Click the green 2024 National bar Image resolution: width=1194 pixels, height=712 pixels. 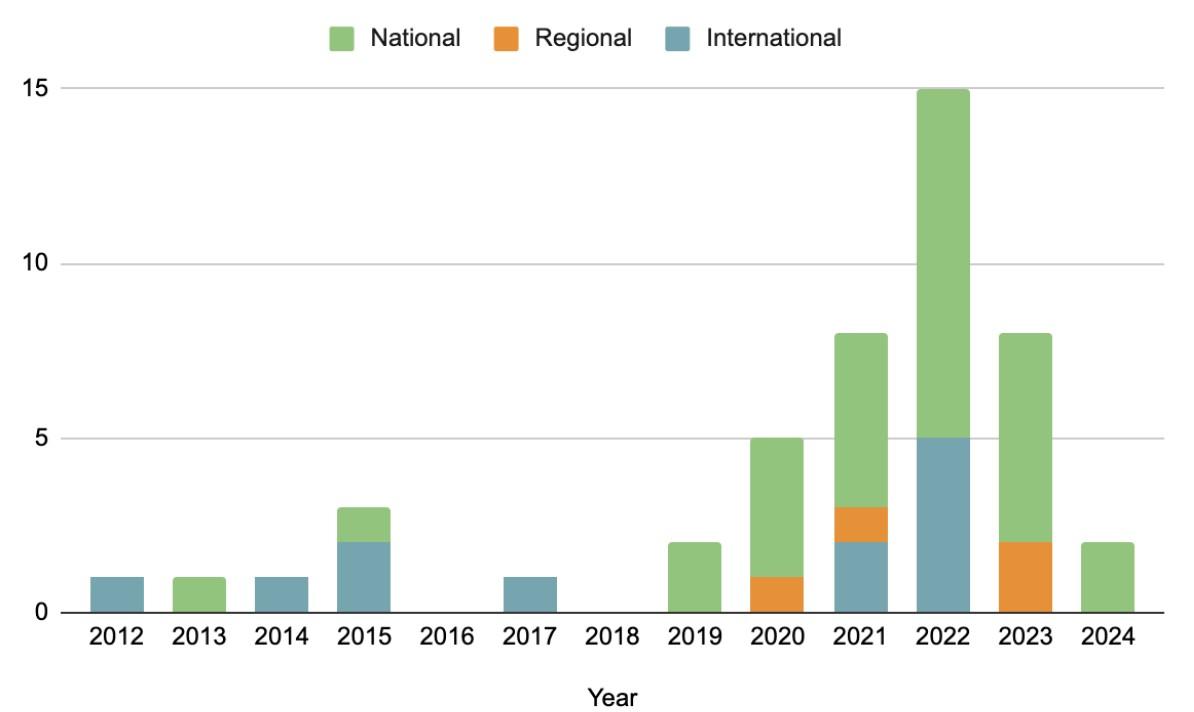[1107, 577]
